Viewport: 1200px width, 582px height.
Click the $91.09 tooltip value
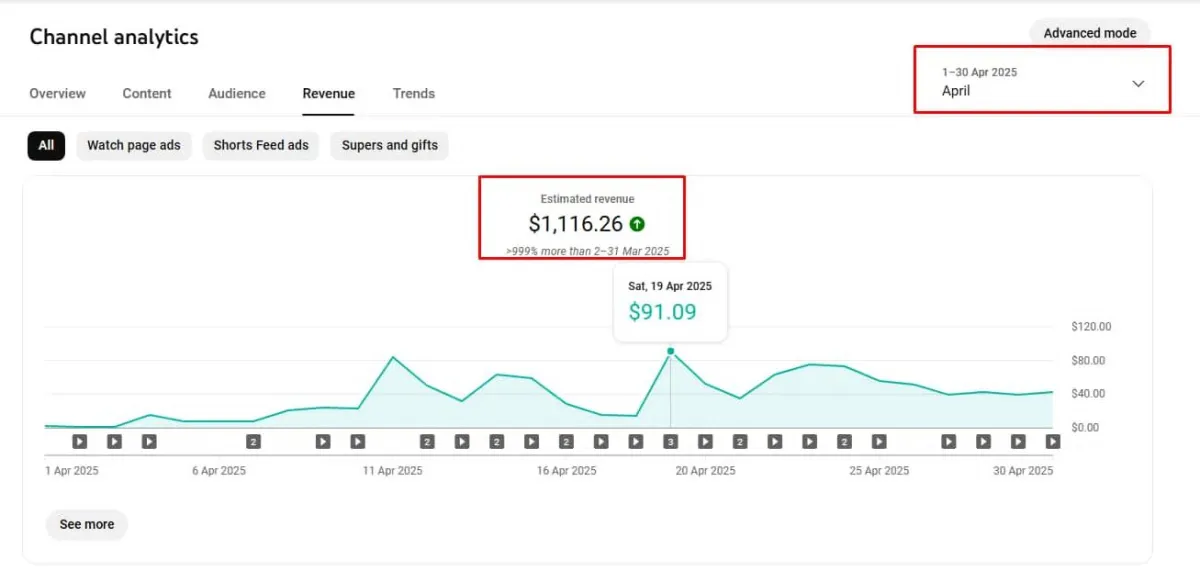[662, 311]
